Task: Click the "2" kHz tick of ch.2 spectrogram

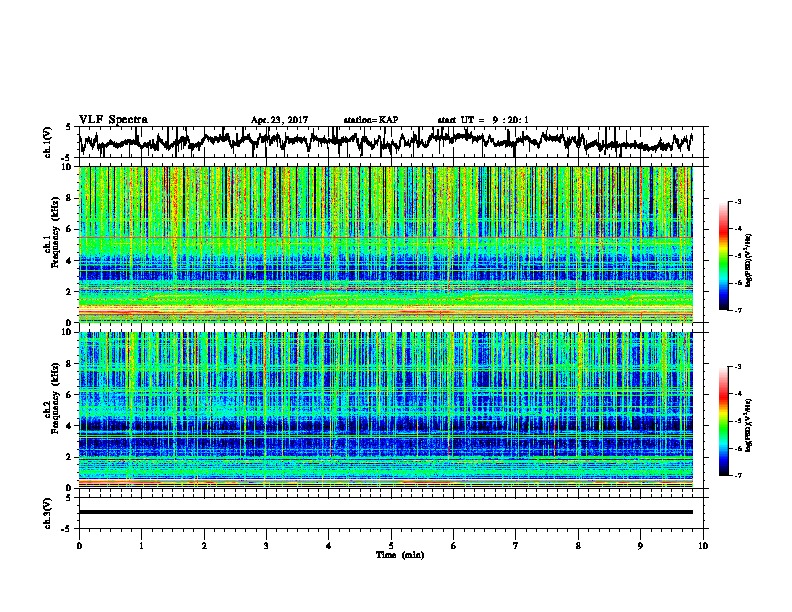Action: [x=69, y=457]
